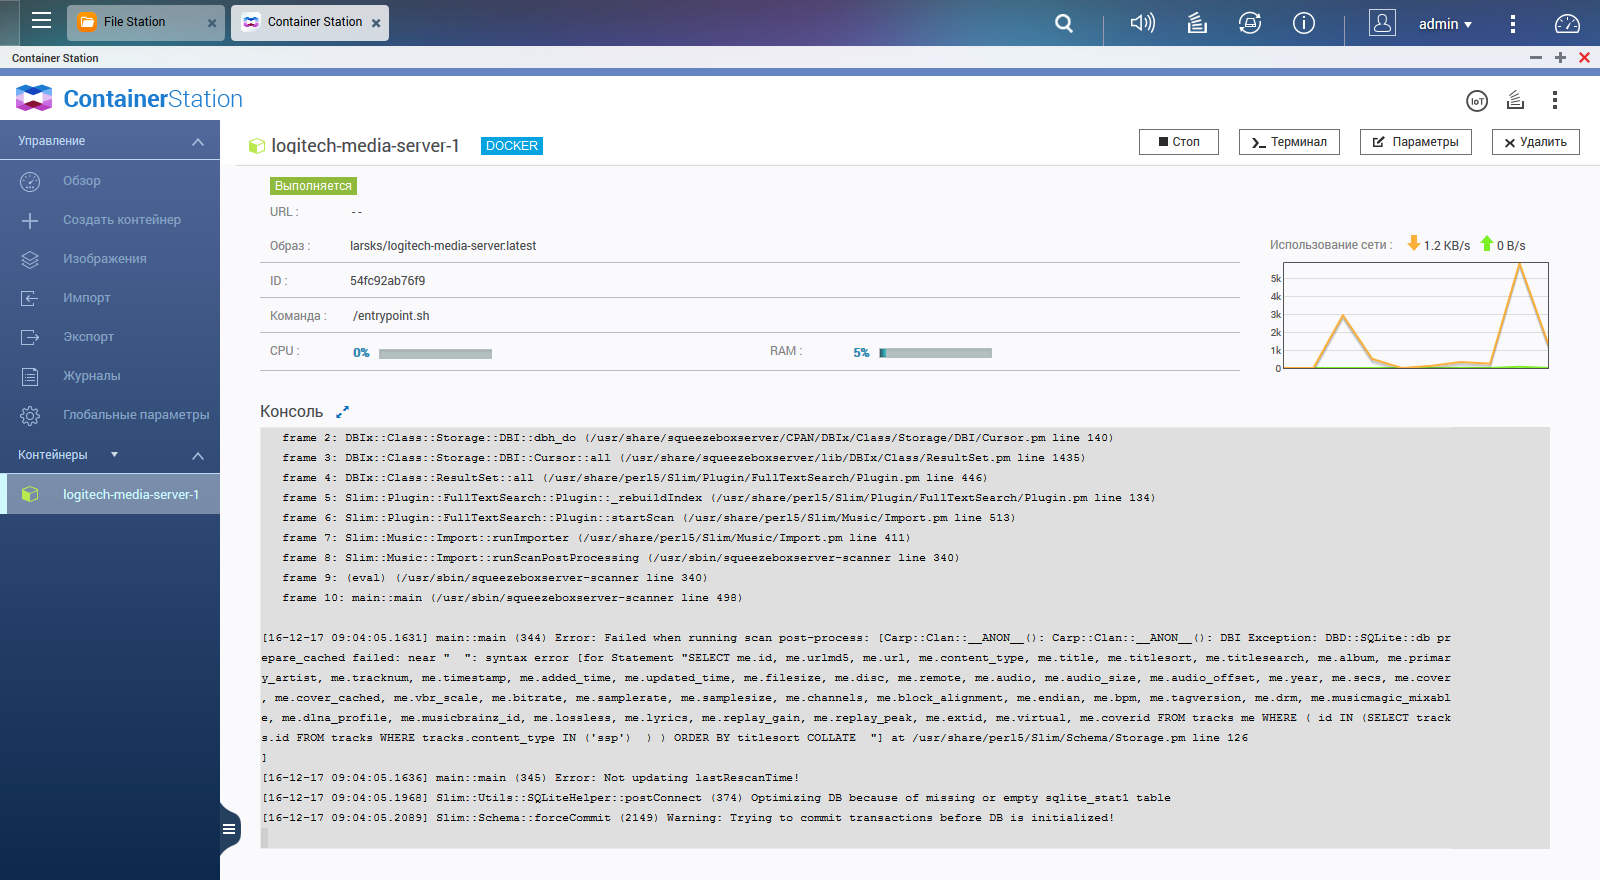Open the search magnifier in top bar
1600x880 pixels.
[1064, 23]
